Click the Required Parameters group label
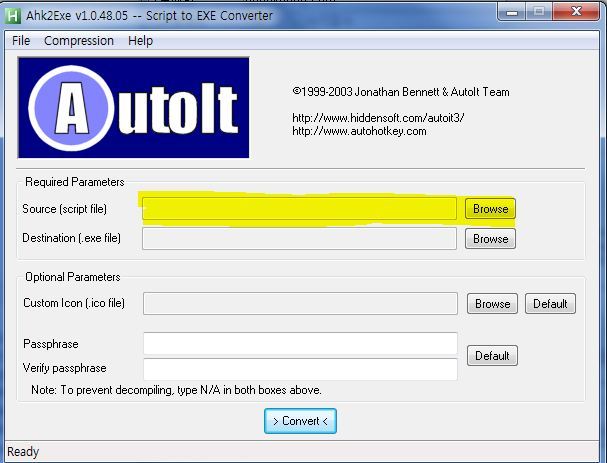The height and width of the screenshot is (463, 607). (75, 182)
